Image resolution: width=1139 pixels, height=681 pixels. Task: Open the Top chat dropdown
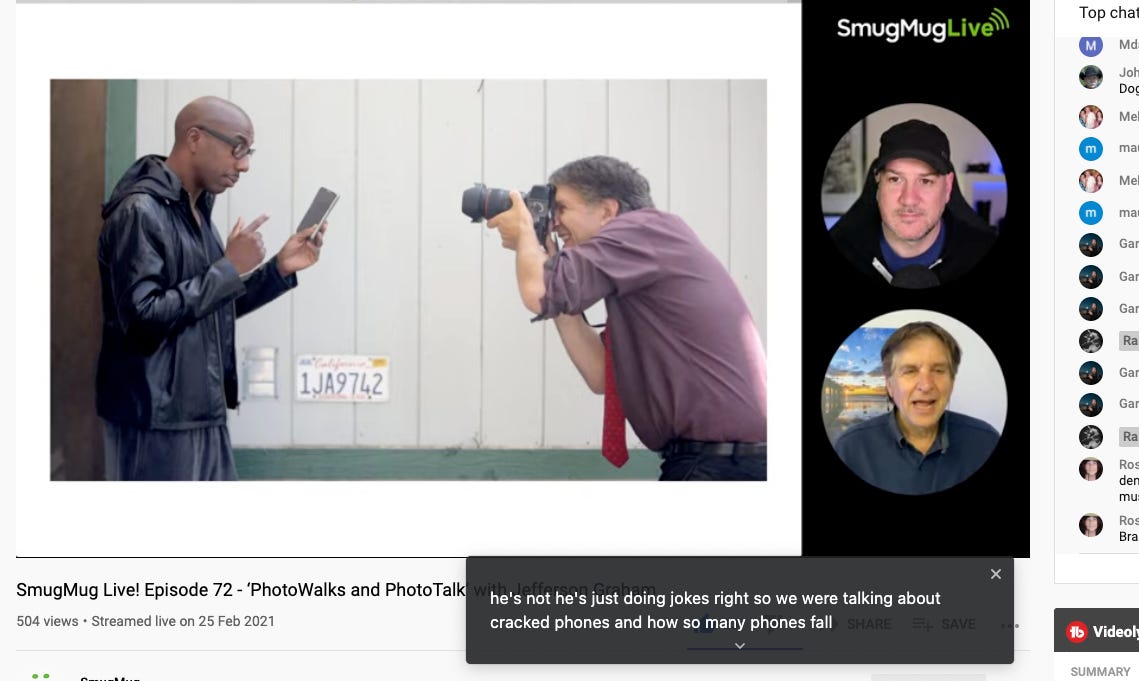point(1108,12)
